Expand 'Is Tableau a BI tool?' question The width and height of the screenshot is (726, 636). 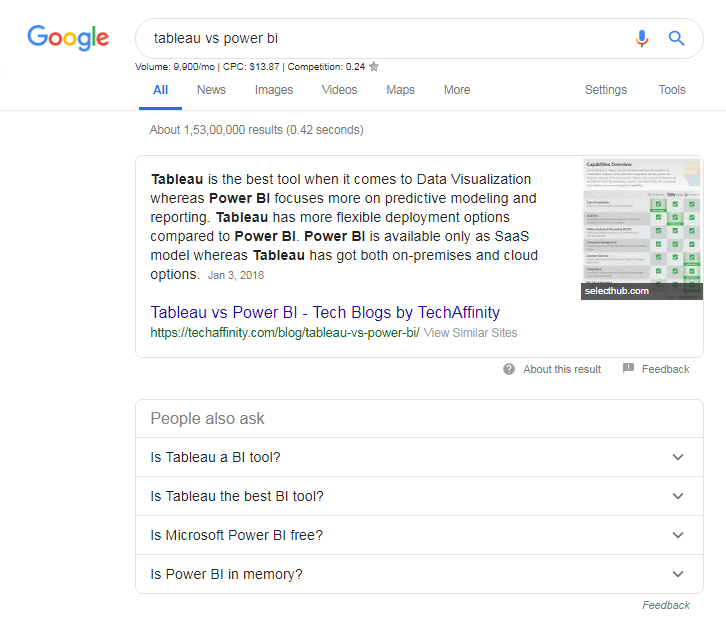(x=419, y=457)
